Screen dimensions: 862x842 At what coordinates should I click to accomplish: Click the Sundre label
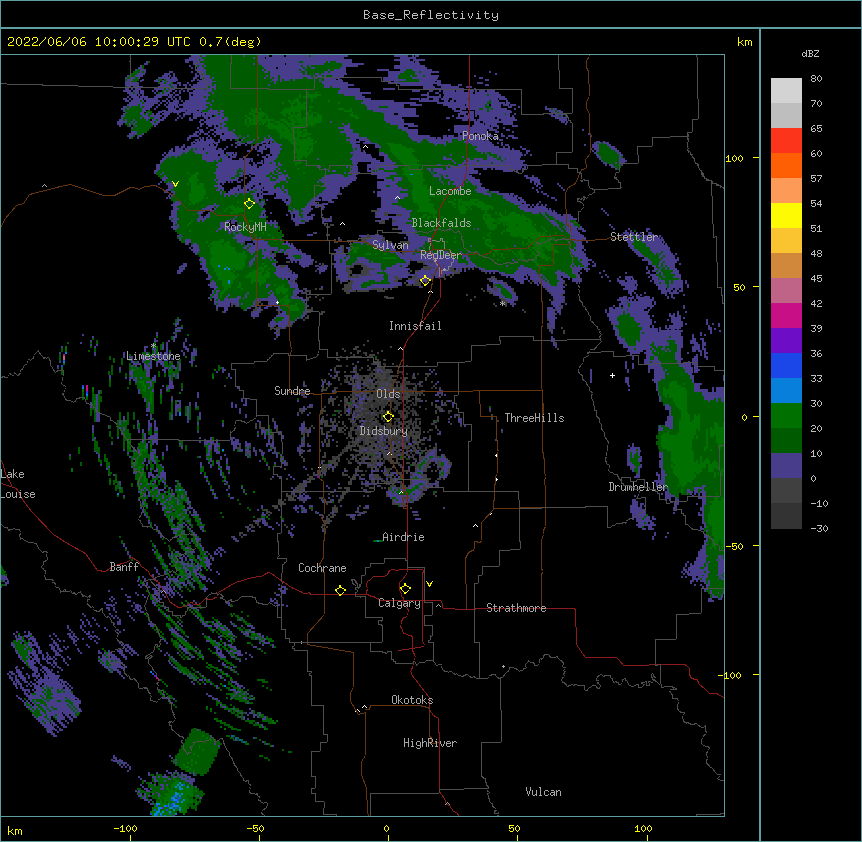(x=292, y=391)
